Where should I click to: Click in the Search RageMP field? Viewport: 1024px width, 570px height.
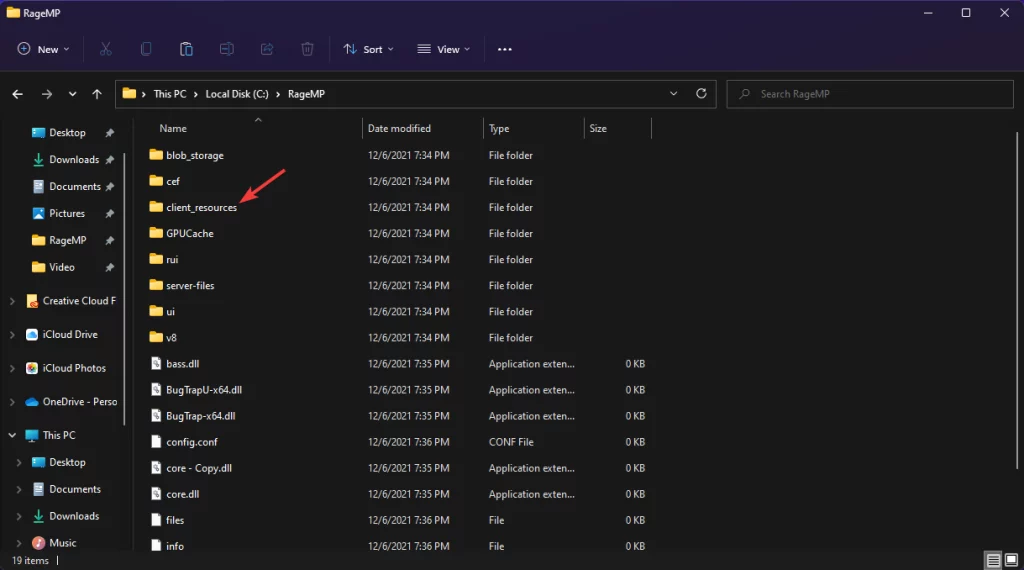pyautogui.click(x=870, y=94)
